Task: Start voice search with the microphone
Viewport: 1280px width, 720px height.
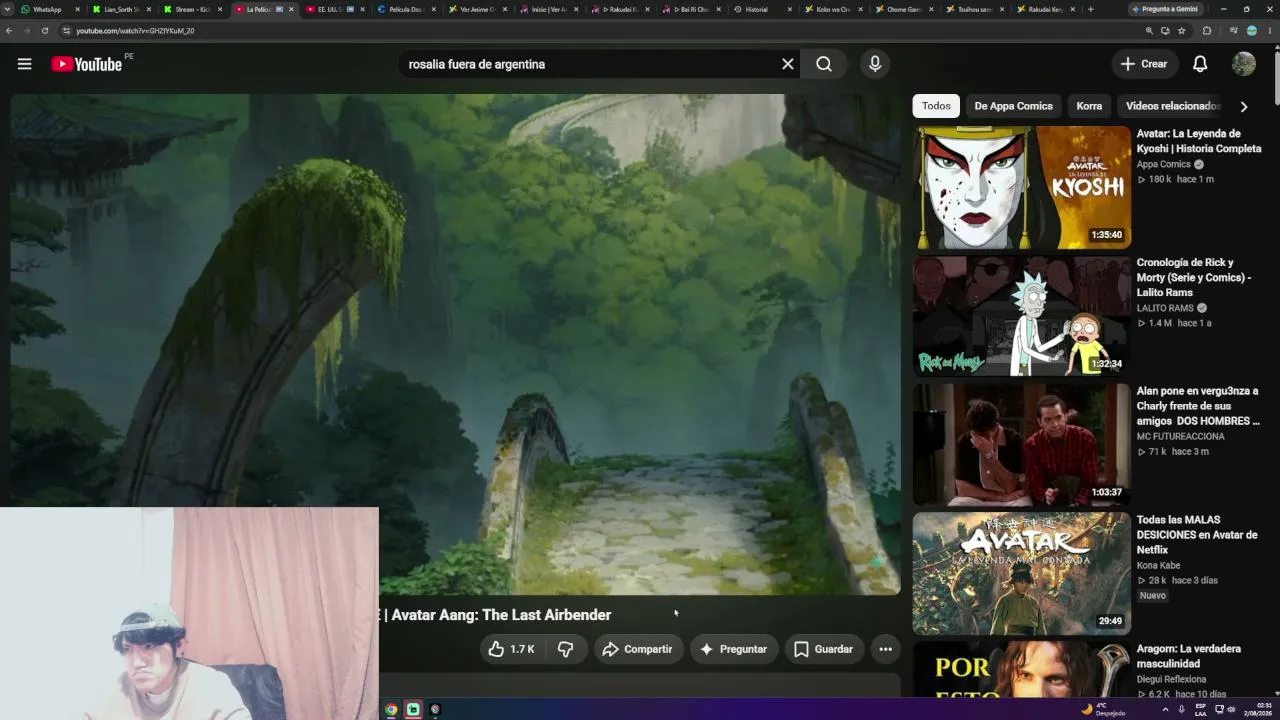Action: (875, 64)
